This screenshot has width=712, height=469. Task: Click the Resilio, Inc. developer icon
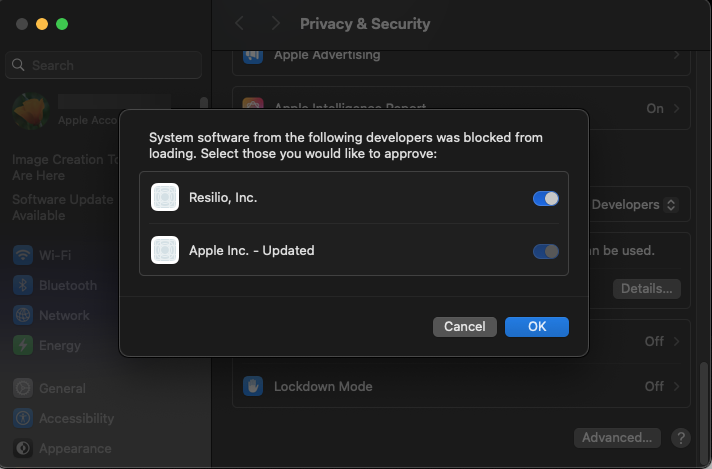click(x=165, y=197)
